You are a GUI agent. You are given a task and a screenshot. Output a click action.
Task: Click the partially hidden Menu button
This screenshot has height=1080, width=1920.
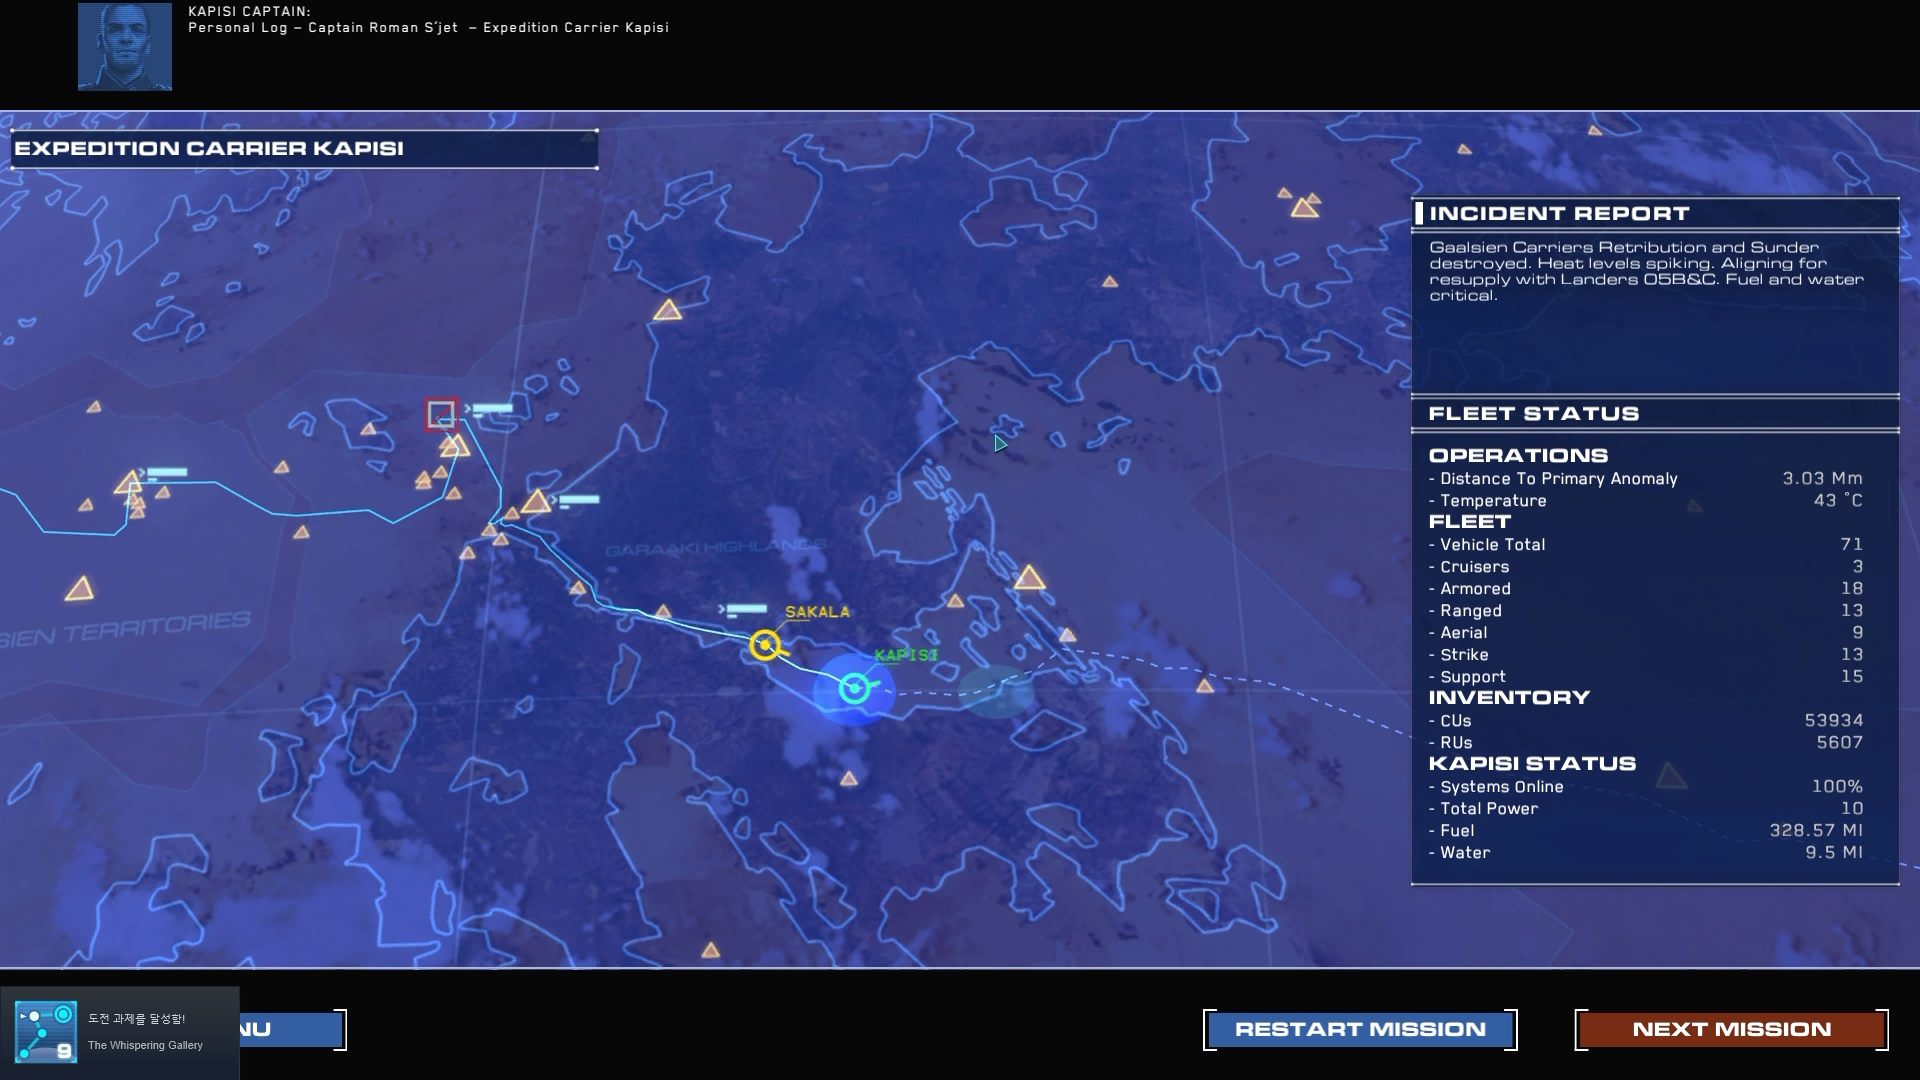(292, 1029)
